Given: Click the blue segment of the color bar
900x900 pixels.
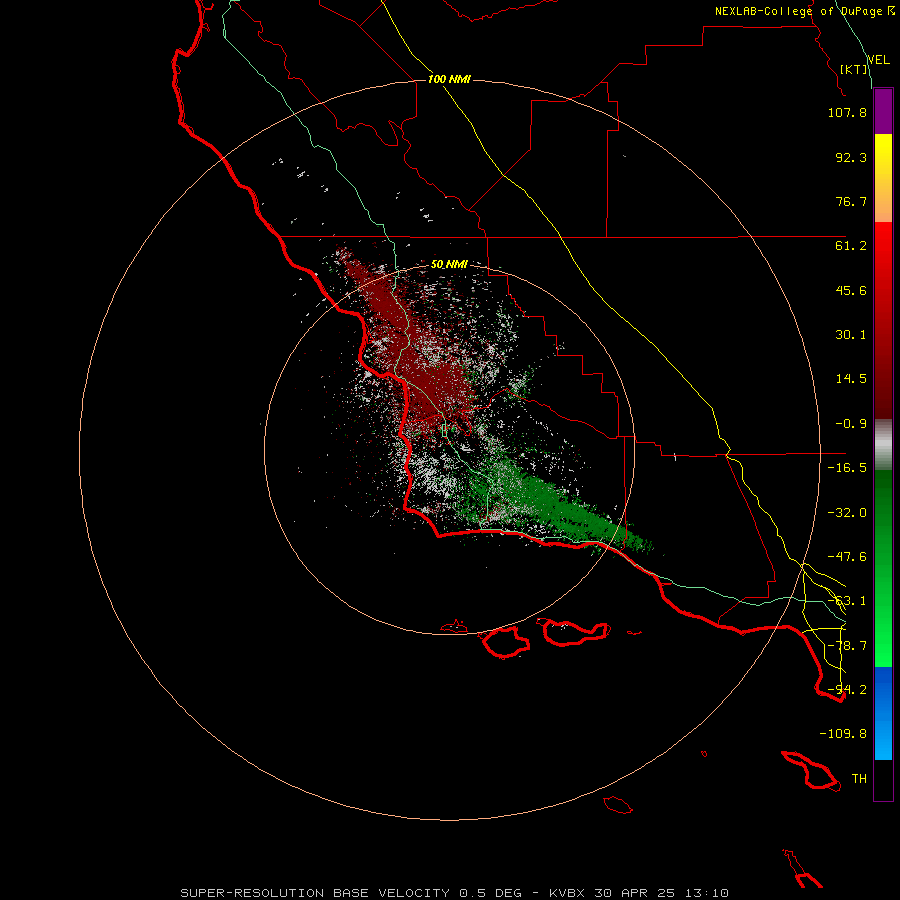Looking at the screenshot, I should point(883,713).
